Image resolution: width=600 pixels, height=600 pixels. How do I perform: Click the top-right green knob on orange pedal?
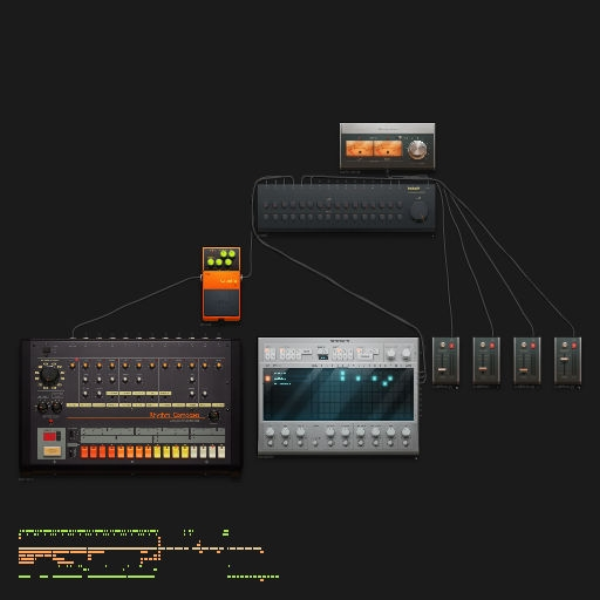click(x=232, y=253)
